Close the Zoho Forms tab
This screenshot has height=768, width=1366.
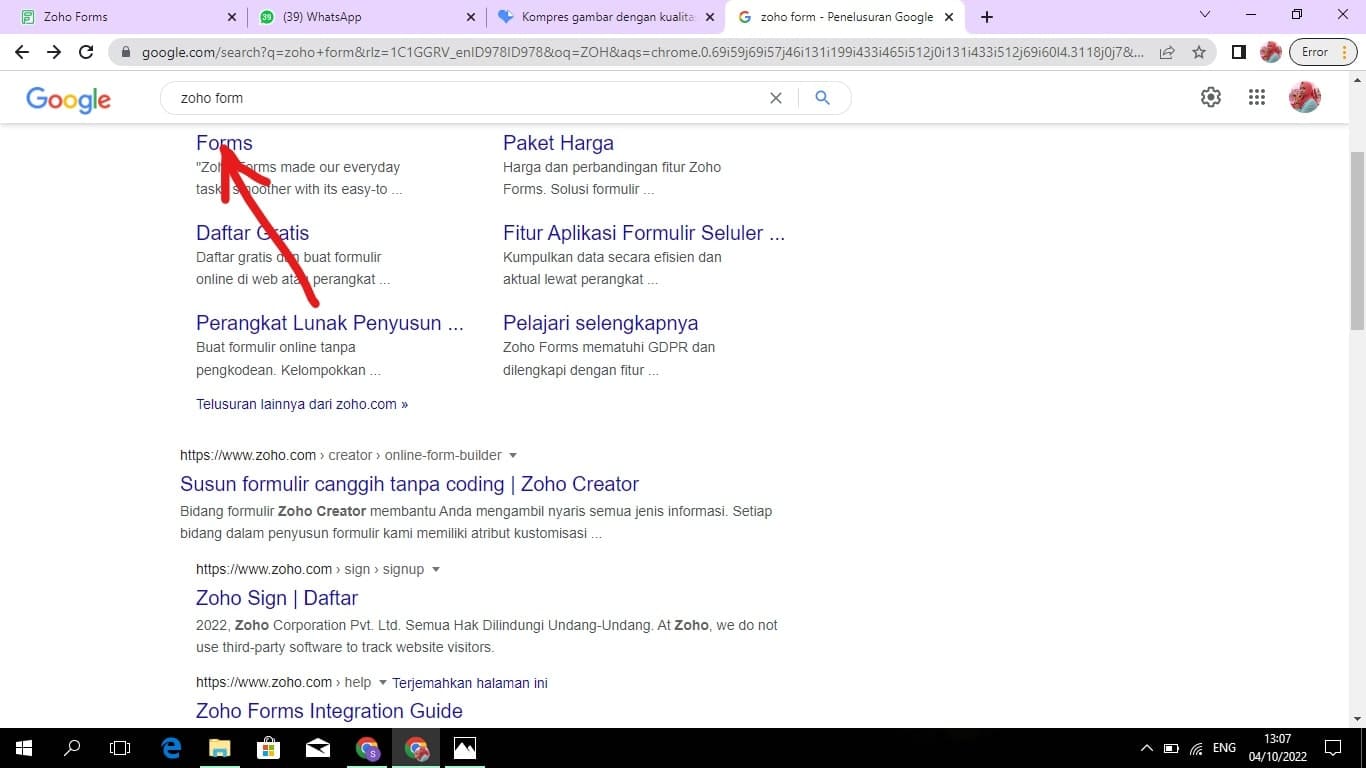[x=231, y=17]
